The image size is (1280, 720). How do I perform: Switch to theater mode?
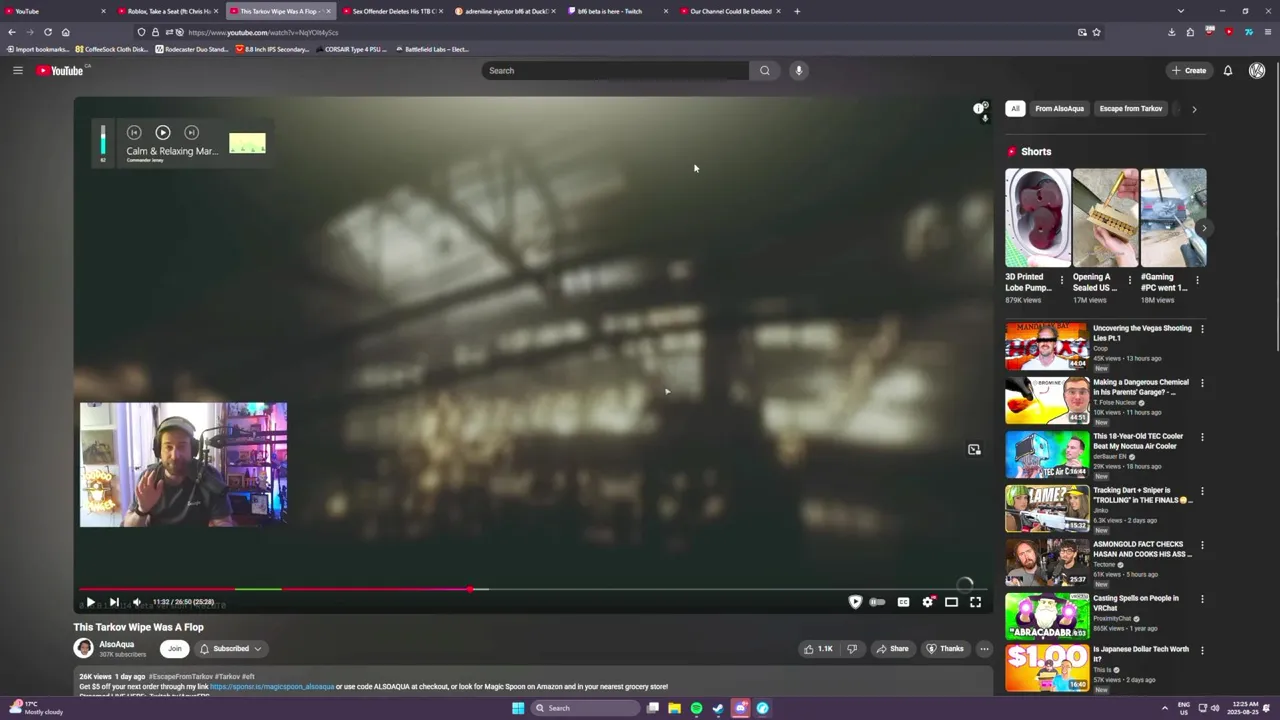pyautogui.click(x=951, y=602)
